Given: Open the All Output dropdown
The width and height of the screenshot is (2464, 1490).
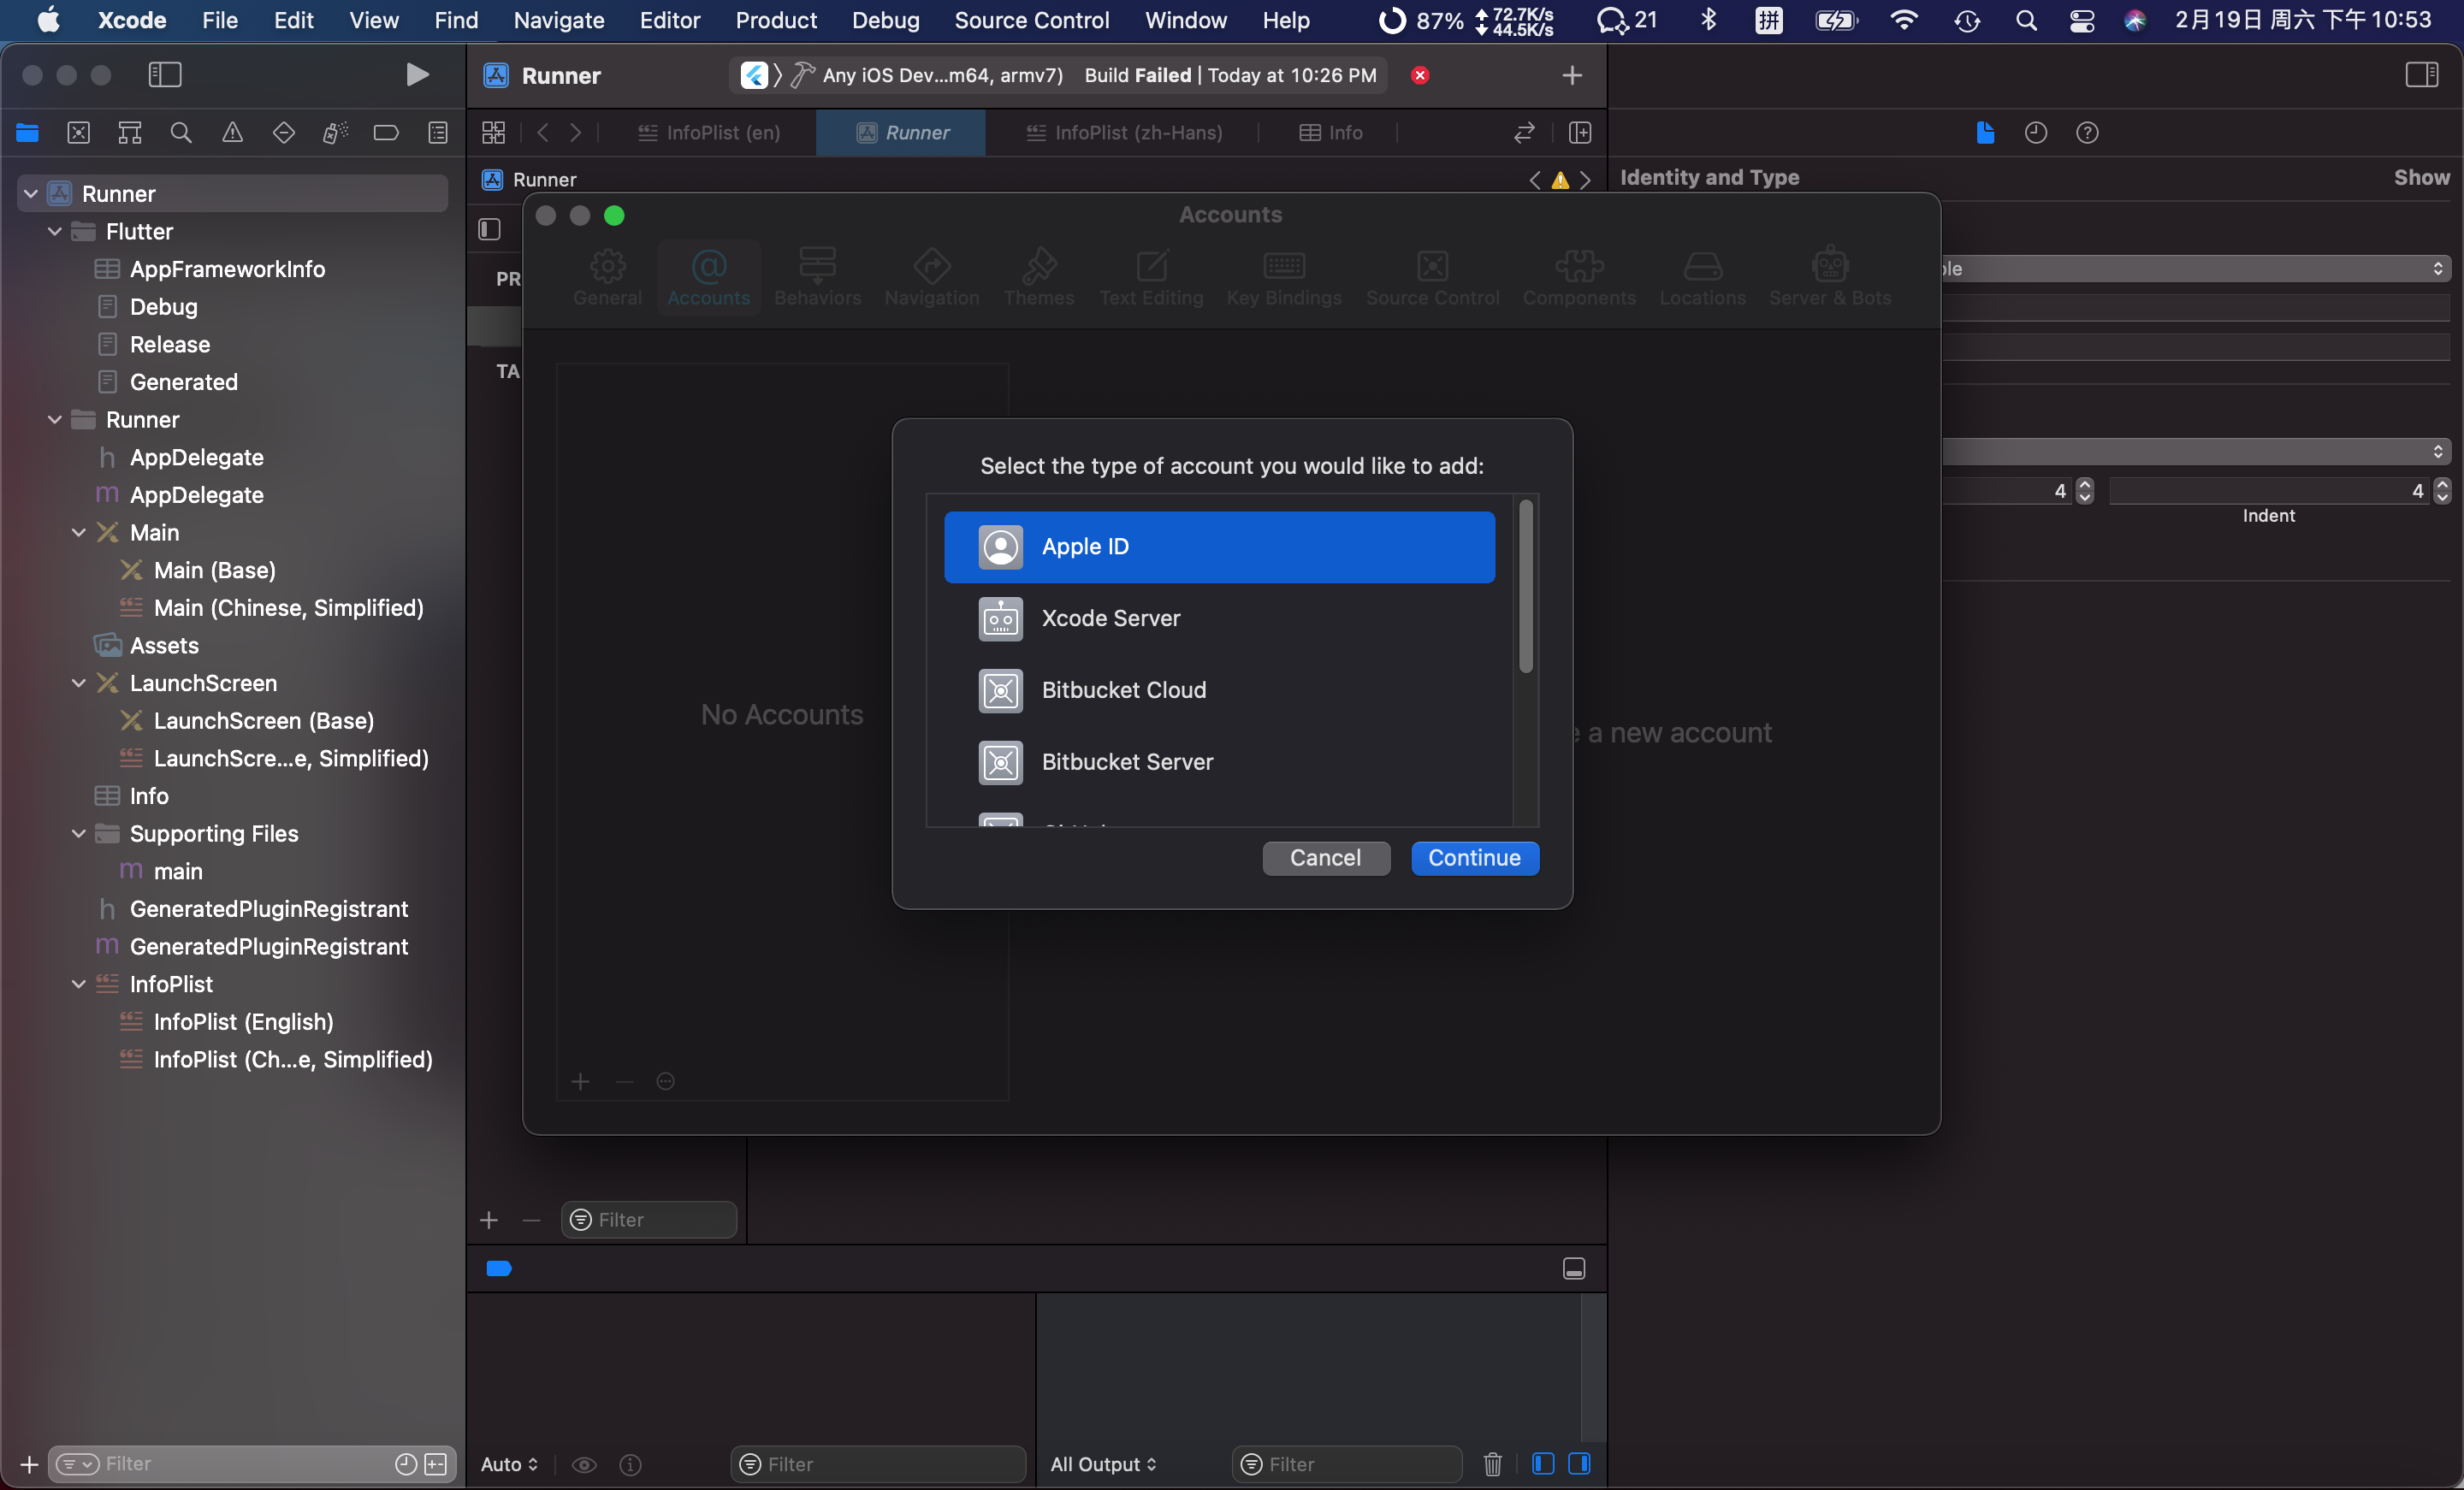Looking at the screenshot, I should tap(1103, 1464).
